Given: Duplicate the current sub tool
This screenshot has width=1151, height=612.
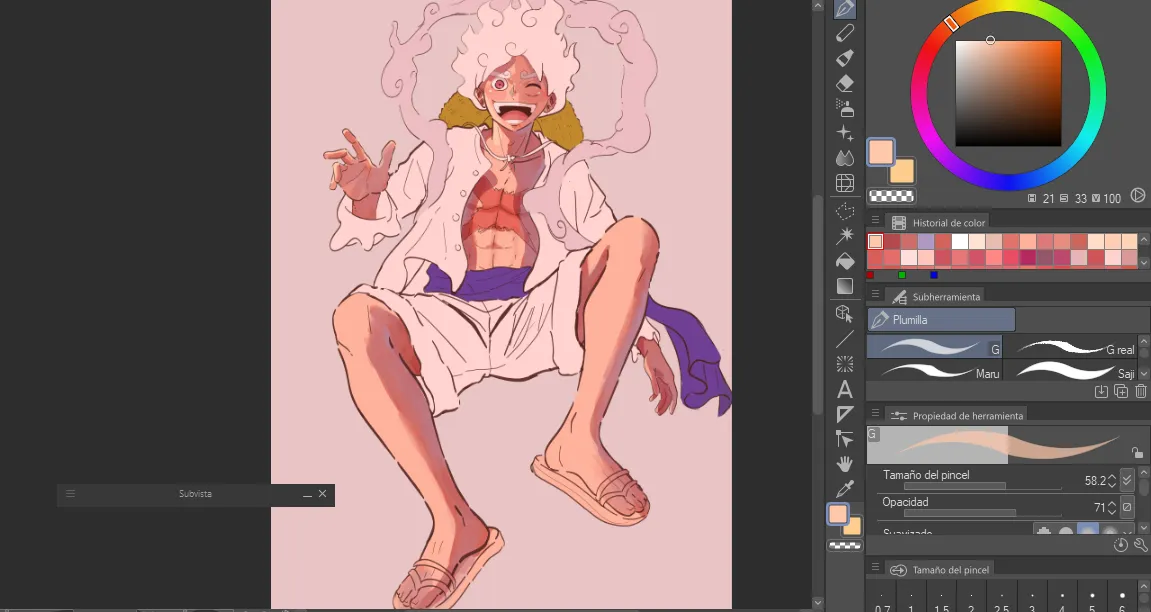Looking at the screenshot, I should (x=1121, y=392).
